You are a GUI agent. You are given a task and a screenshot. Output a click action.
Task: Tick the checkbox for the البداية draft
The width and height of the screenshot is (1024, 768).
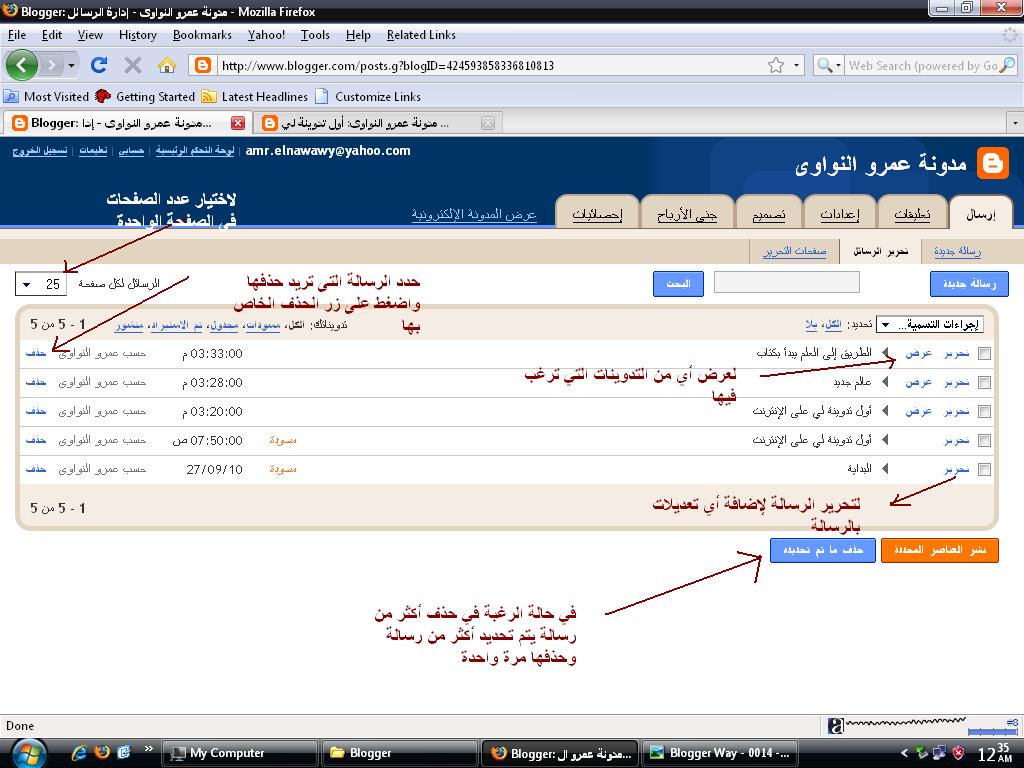coord(984,470)
